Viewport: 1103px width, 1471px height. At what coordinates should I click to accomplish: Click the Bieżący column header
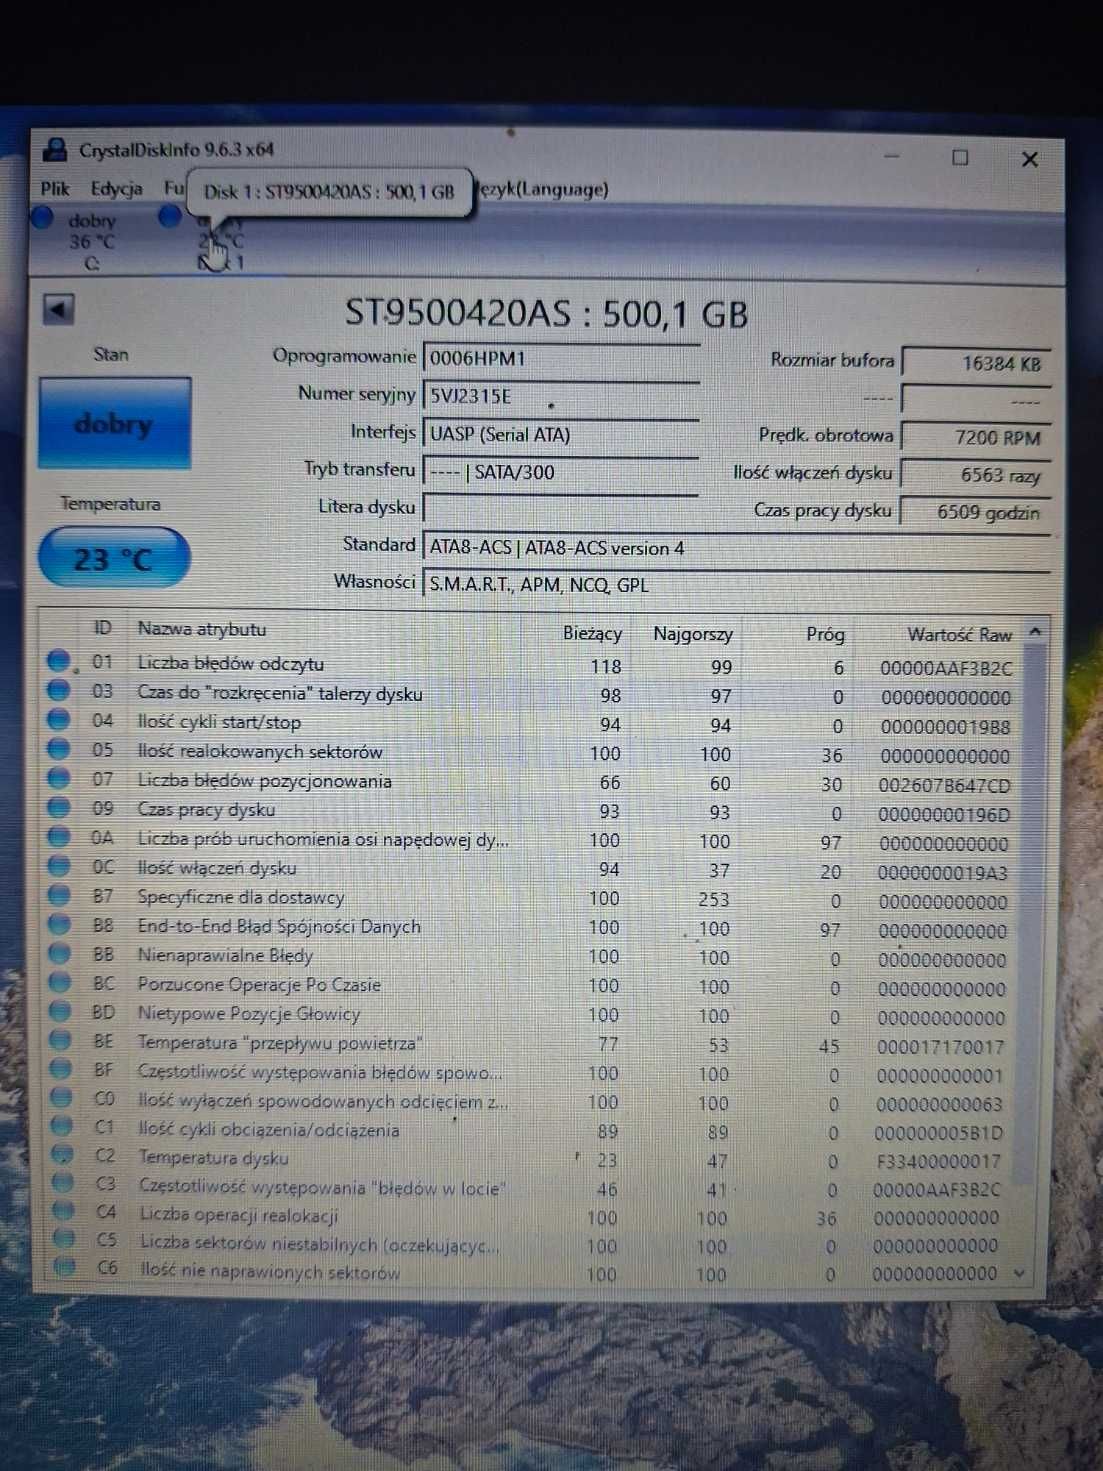(x=592, y=633)
